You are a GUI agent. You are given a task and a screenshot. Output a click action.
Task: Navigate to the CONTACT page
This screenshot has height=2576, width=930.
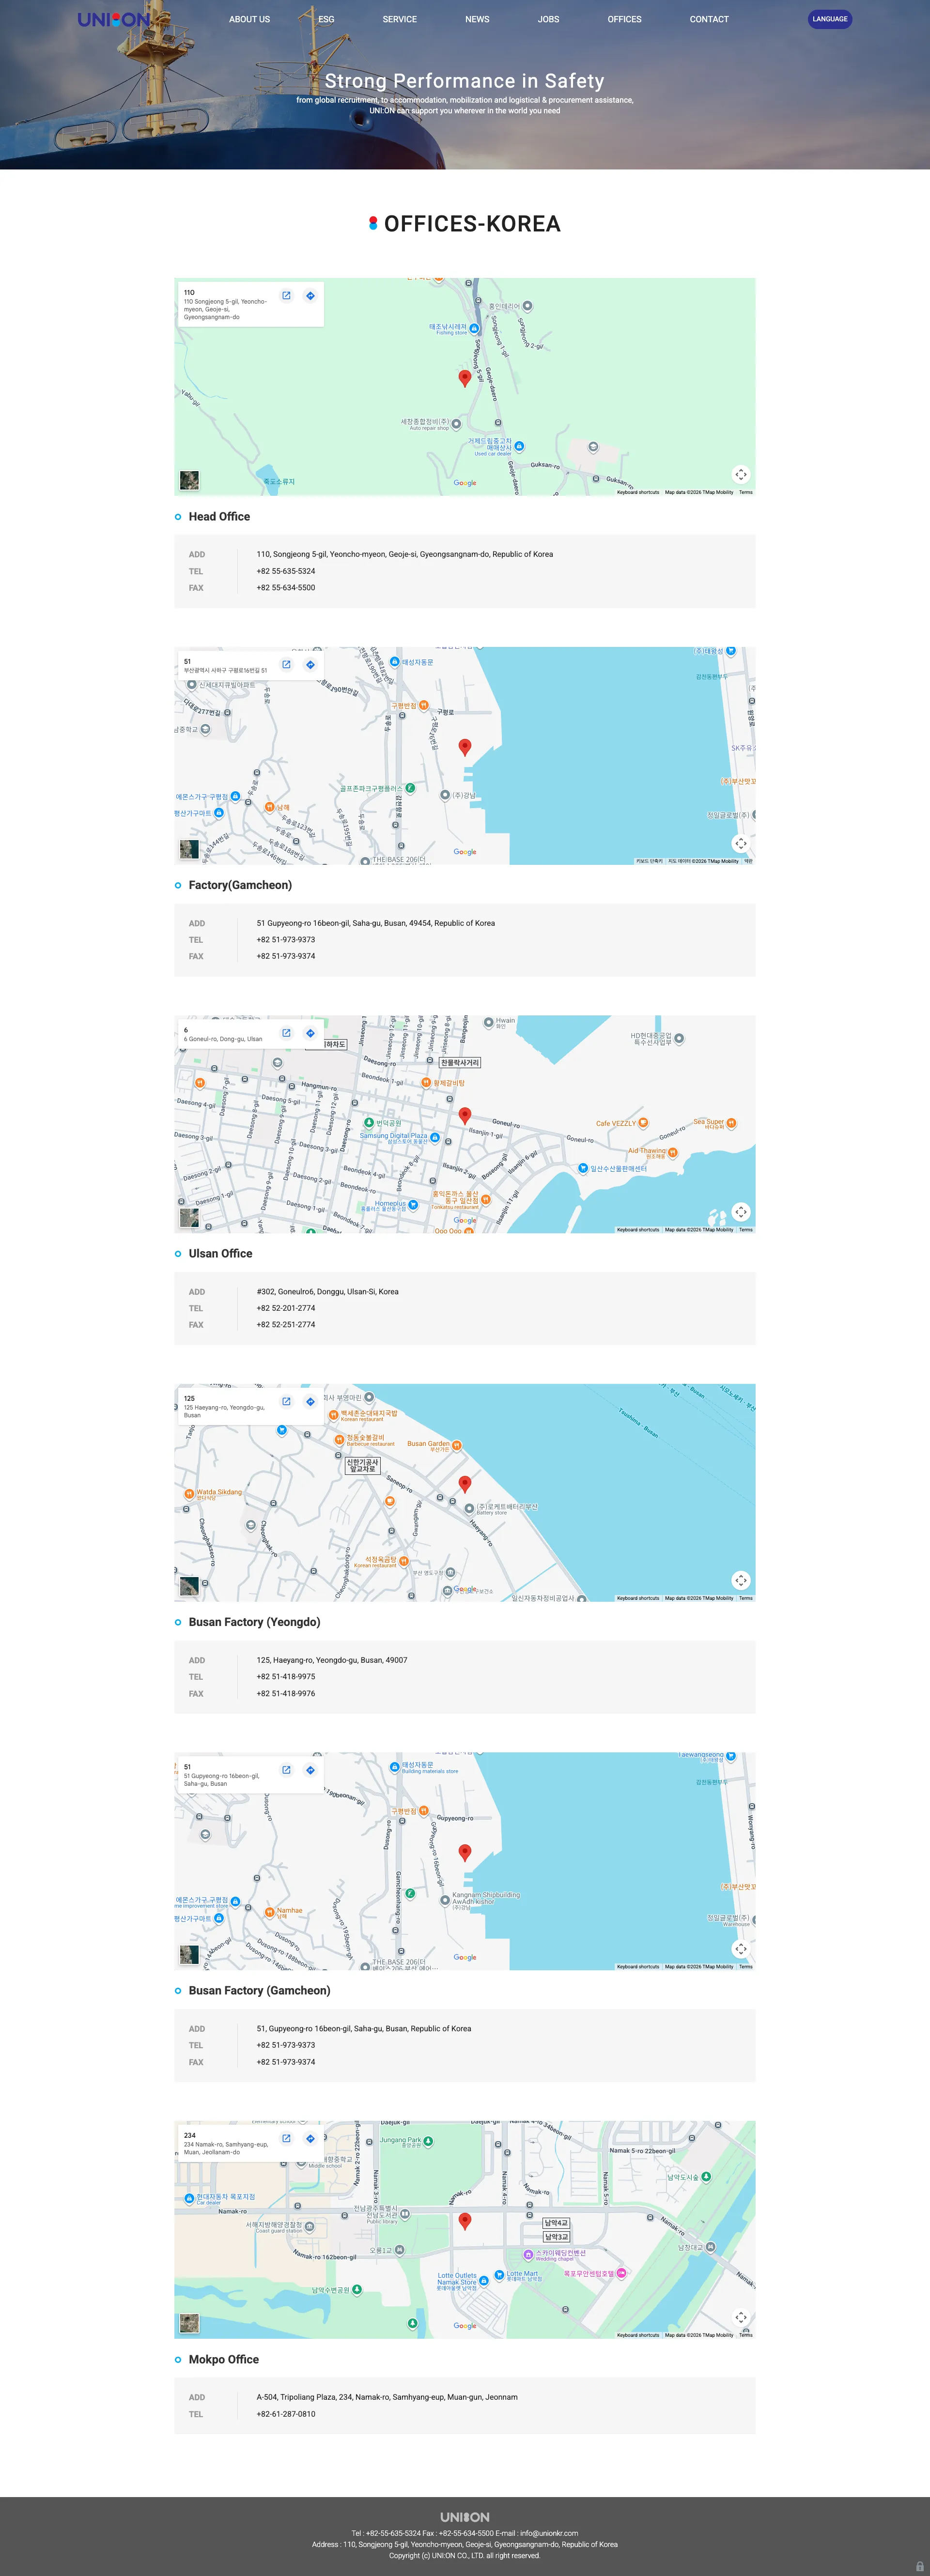coord(709,19)
